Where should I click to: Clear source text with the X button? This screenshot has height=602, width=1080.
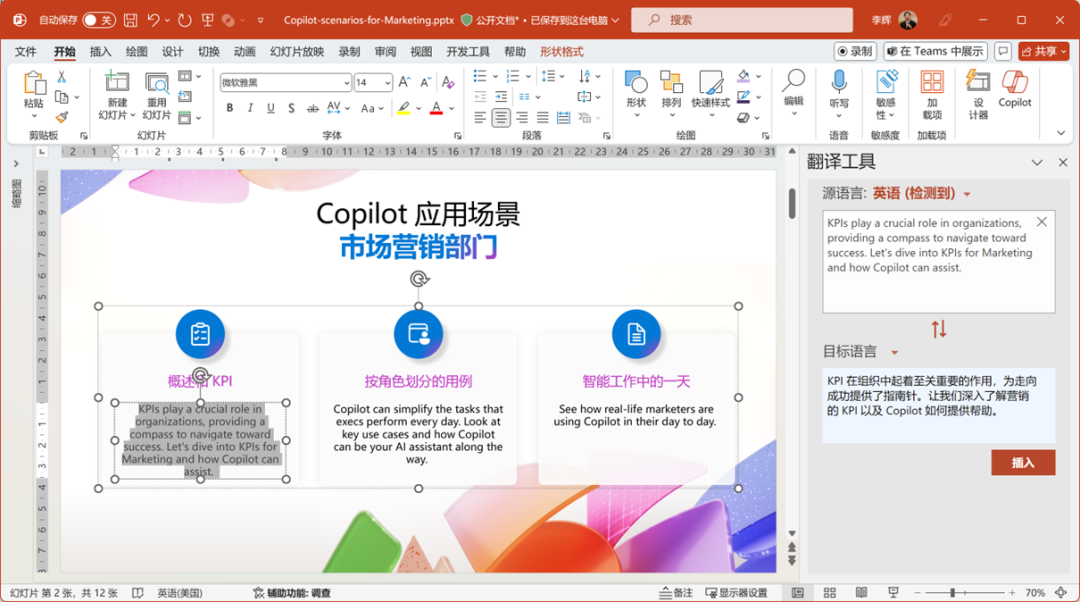click(x=1041, y=222)
